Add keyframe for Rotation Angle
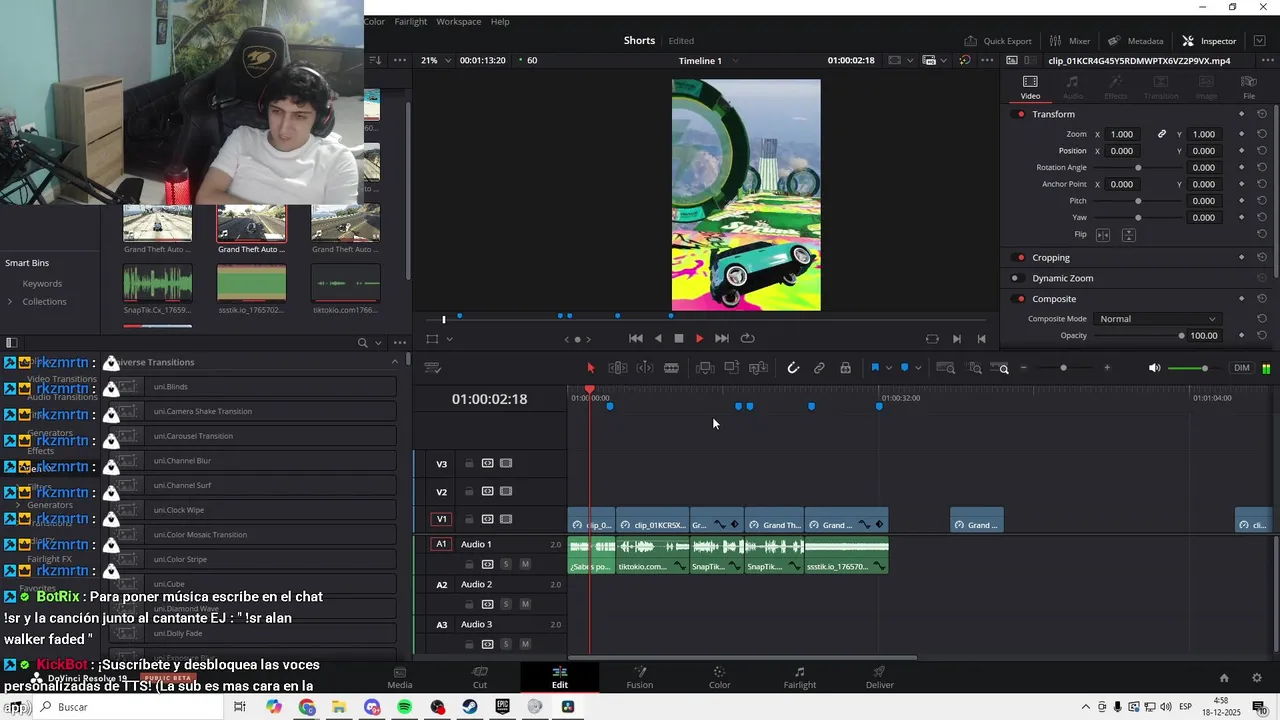Screen dimensions: 1280x720 tap(1241, 168)
